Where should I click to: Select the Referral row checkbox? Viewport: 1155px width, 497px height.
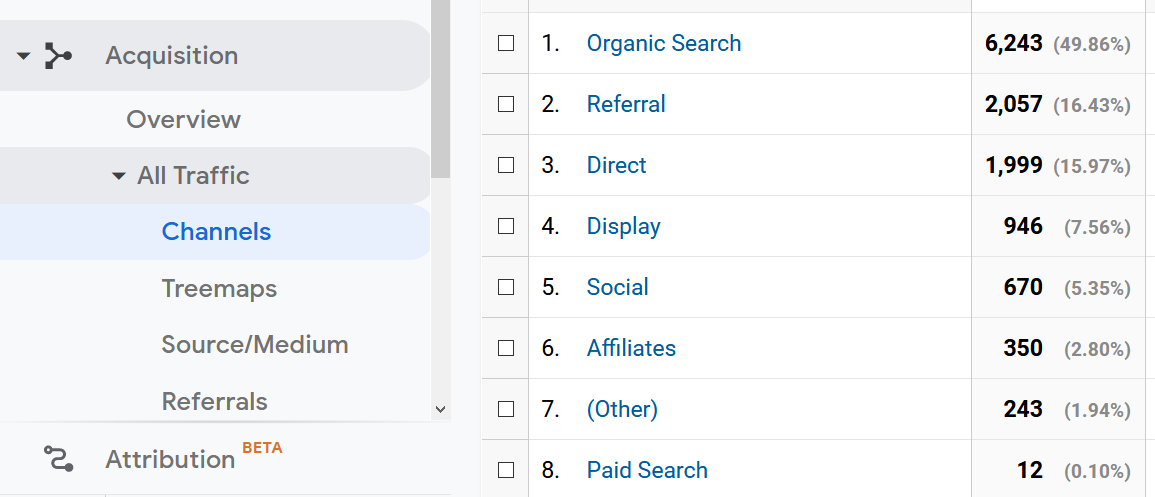tap(506, 104)
